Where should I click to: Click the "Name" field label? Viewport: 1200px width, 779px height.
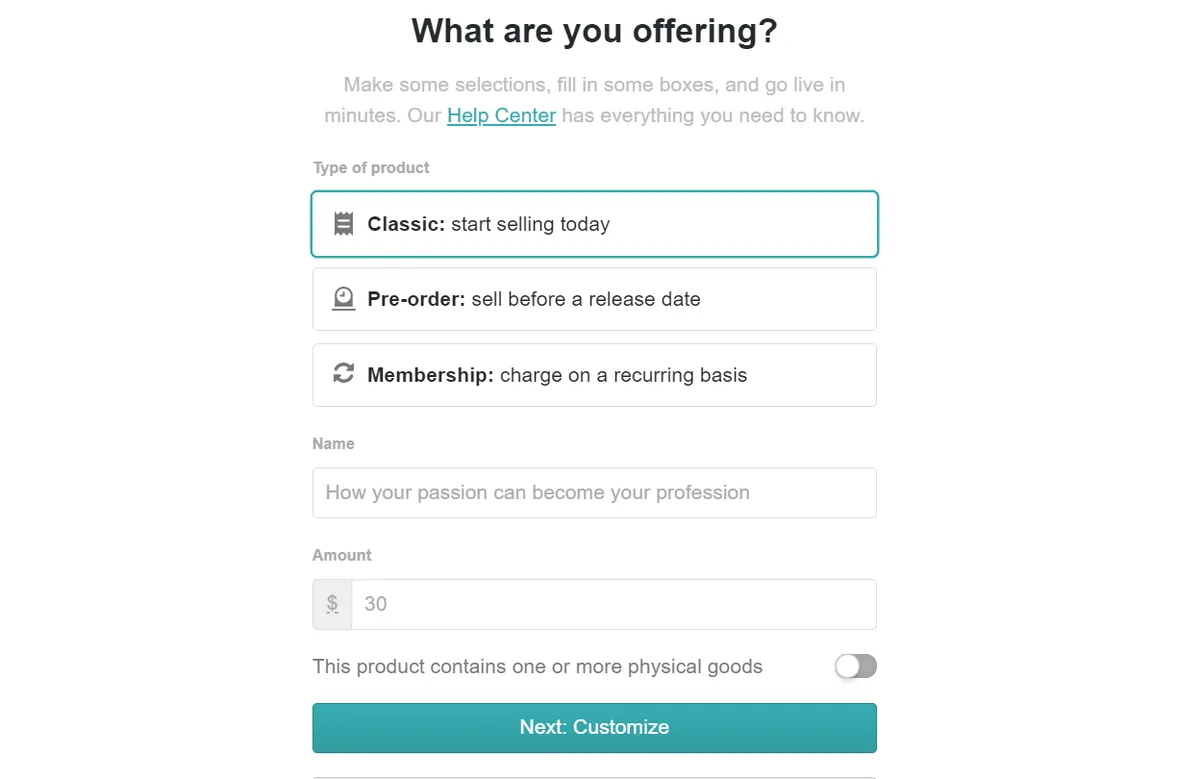(x=333, y=444)
